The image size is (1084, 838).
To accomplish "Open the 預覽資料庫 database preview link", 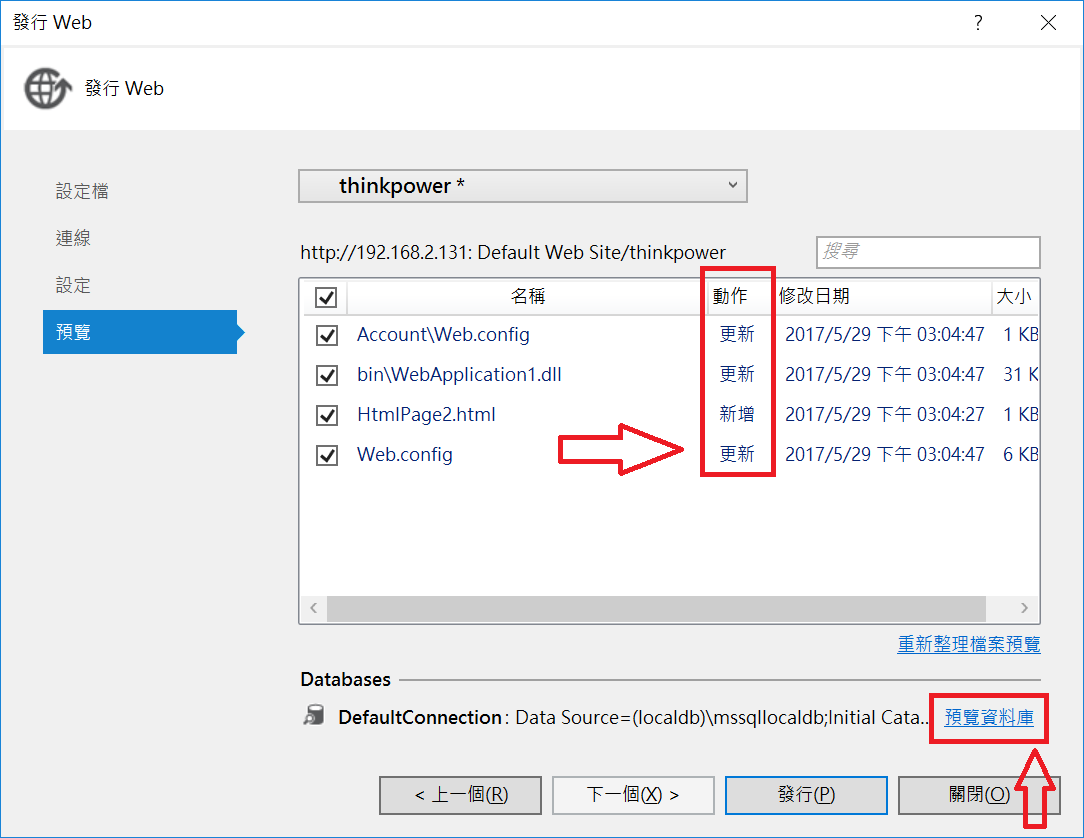I will click(989, 717).
